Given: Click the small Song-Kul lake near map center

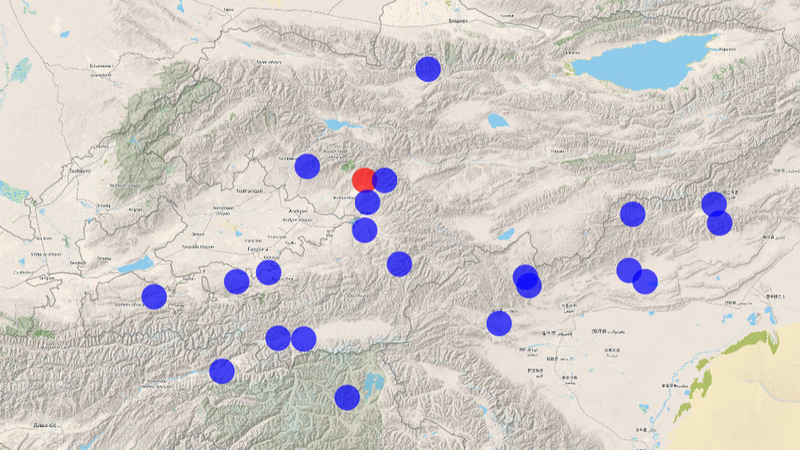Looking at the screenshot, I should point(497,121).
